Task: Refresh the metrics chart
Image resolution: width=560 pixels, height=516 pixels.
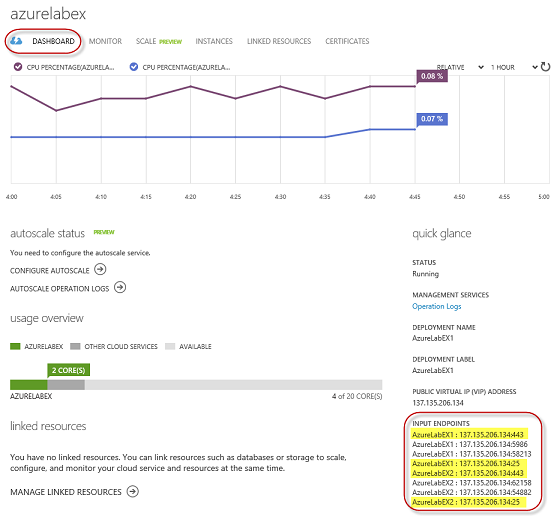Action: [x=545, y=67]
